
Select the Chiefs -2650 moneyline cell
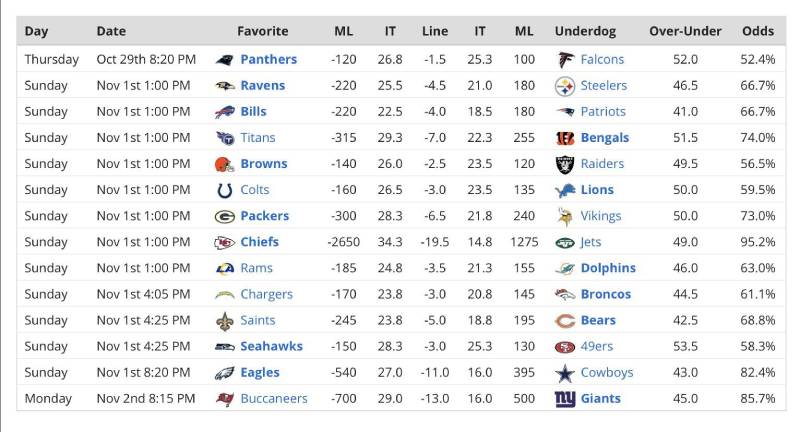pyautogui.click(x=343, y=242)
